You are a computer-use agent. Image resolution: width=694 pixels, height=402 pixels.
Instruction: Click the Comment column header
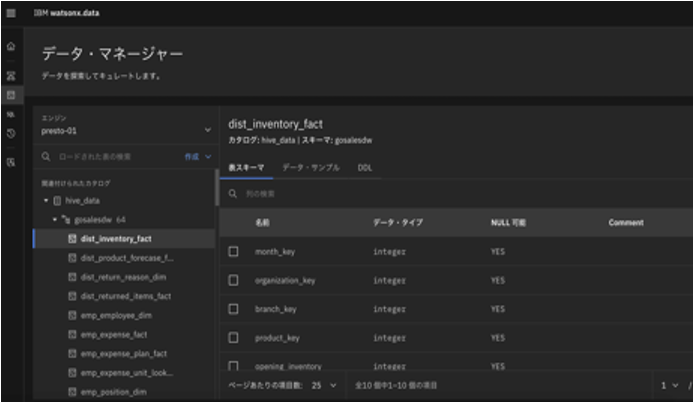click(x=626, y=223)
